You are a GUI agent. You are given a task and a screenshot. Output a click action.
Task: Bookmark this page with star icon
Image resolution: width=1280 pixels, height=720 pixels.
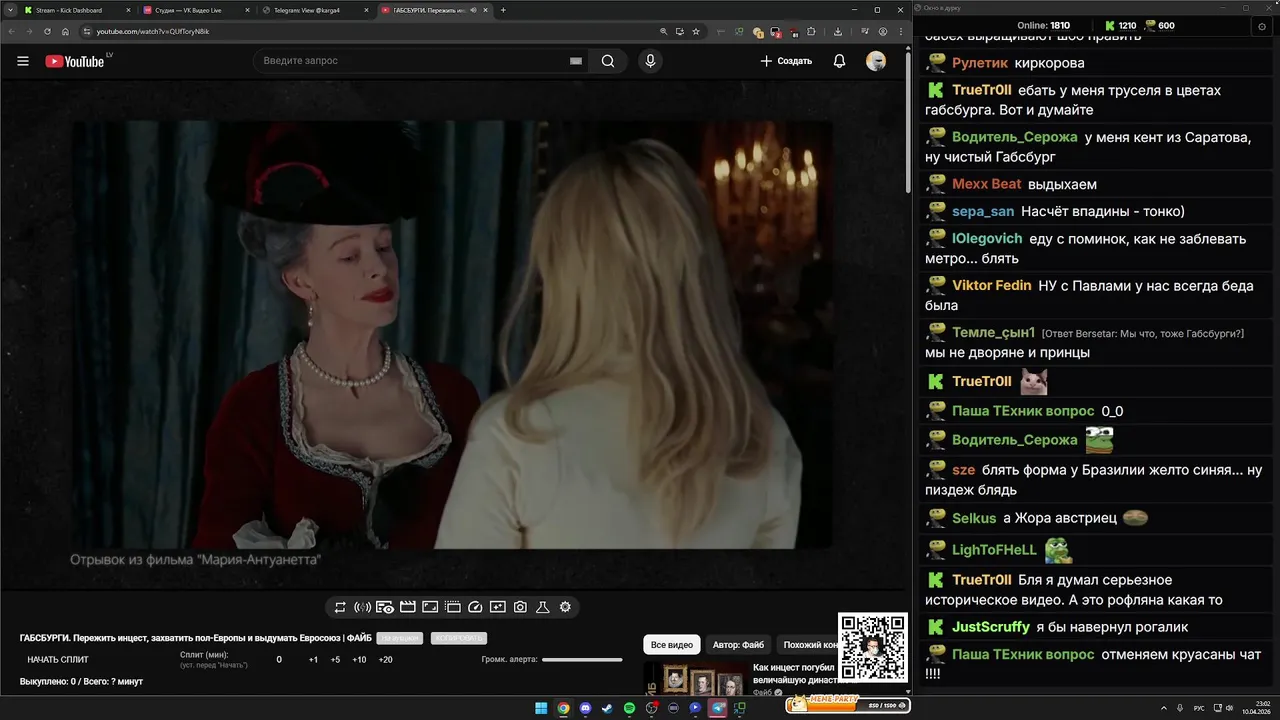696,31
